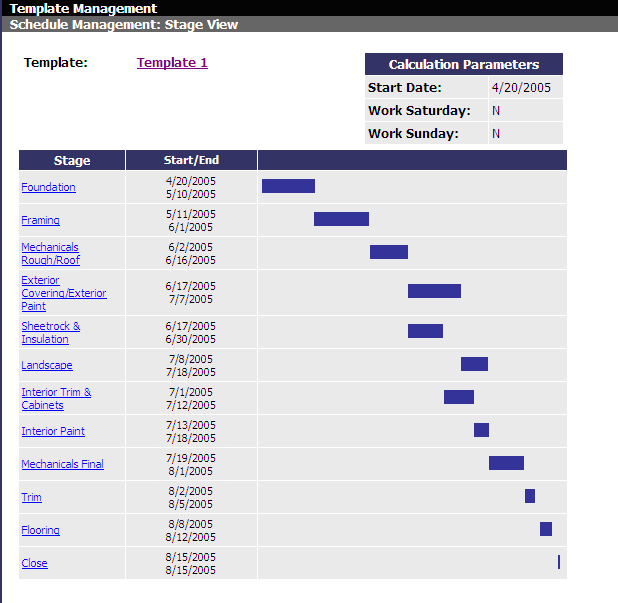This screenshot has height=603, width=618.
Task: Click the Work Sunday value N
Action: (x=496, y=134)
